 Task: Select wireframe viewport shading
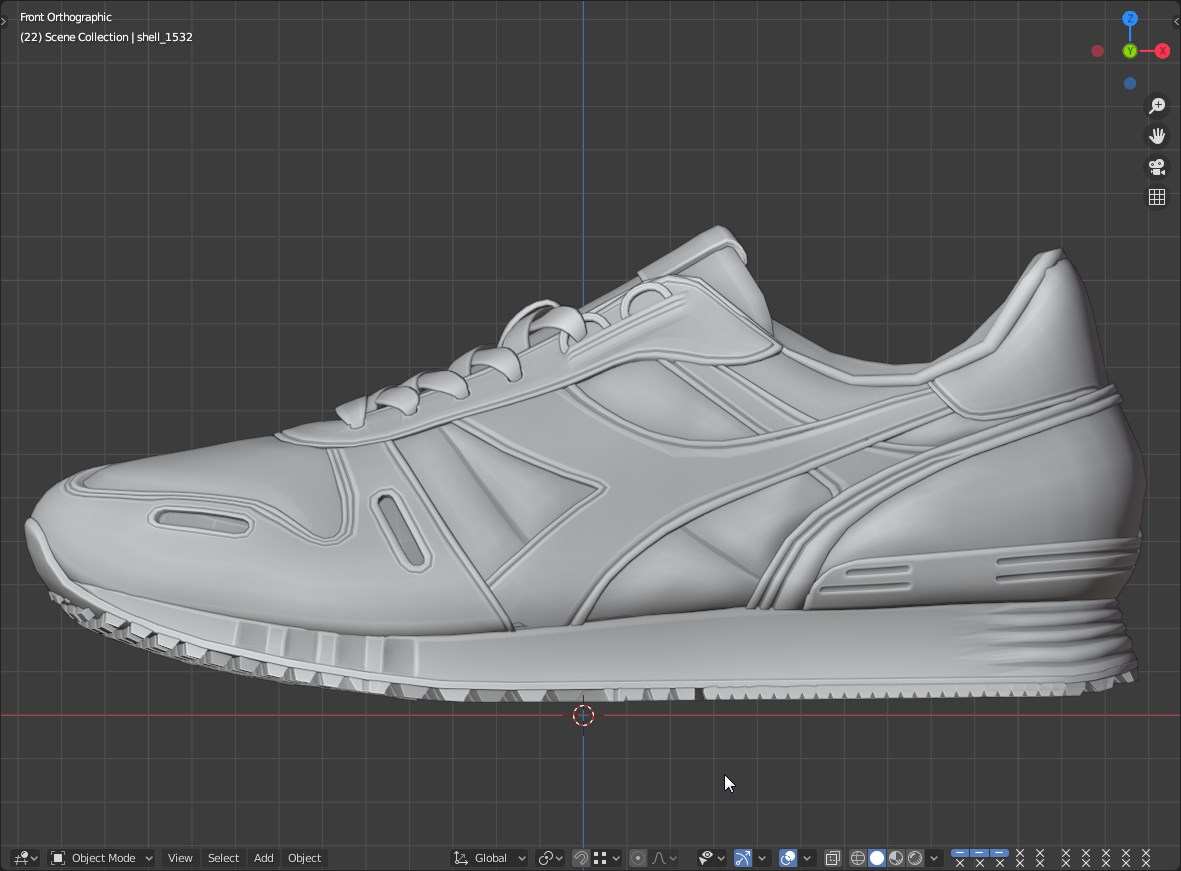pos(858,858)
